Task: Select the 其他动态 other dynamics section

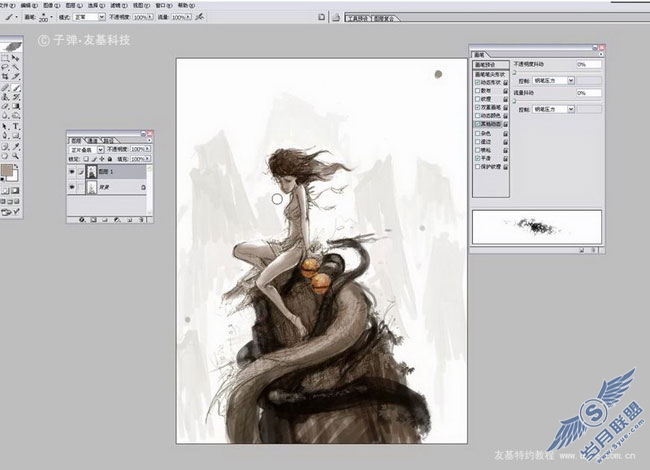Action: (x=491, y=124)
